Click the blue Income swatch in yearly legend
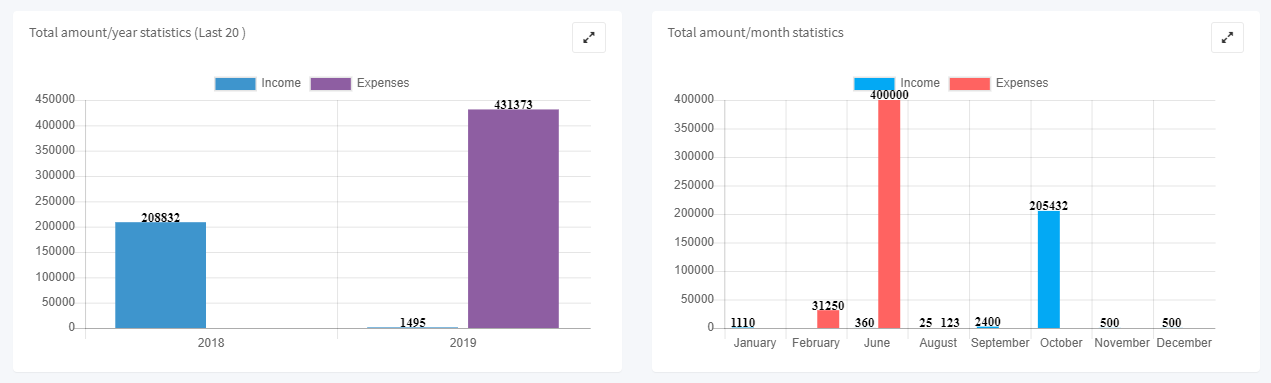Viewport: 1271px width, 383px height. [235, 83]
